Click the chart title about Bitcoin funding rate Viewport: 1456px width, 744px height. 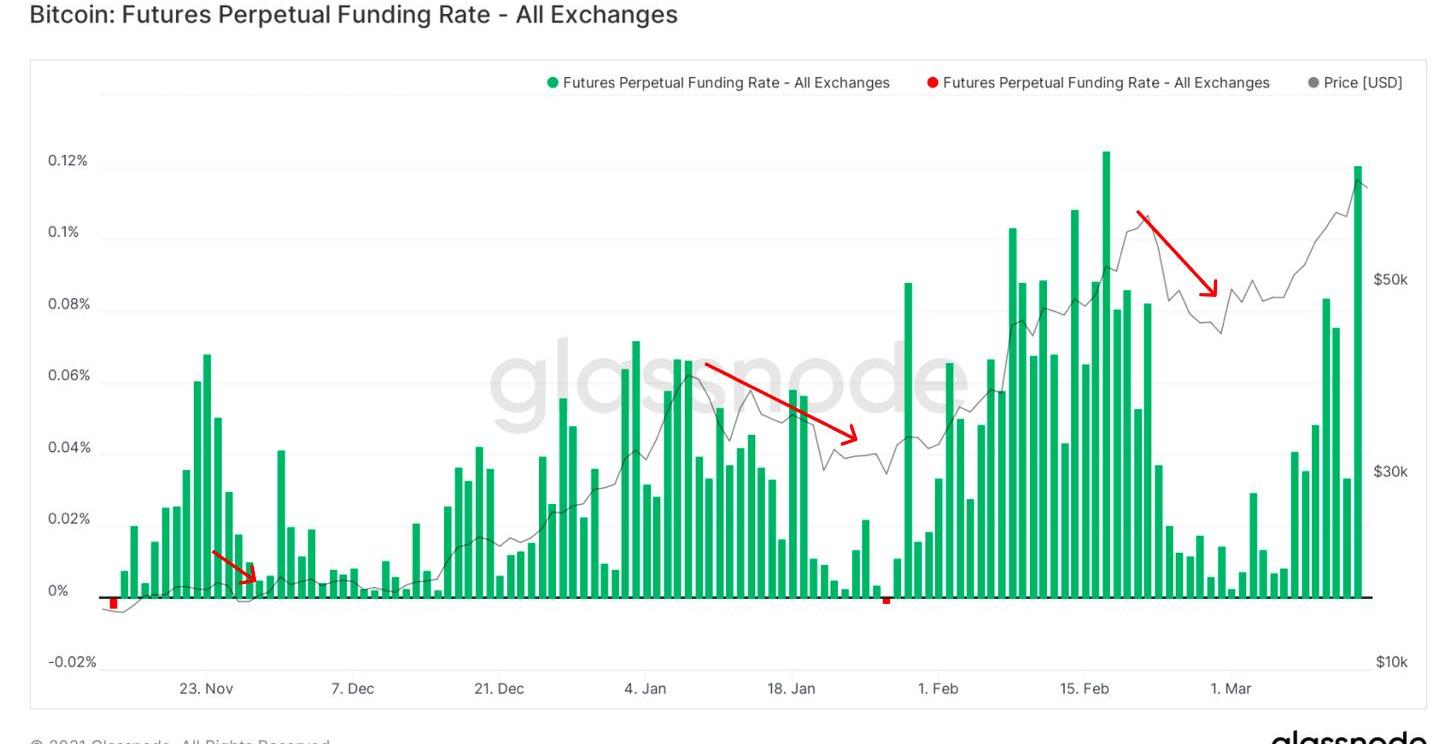point(354,15)
